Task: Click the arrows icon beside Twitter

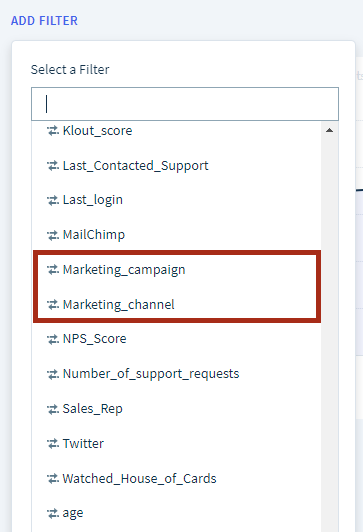Action: click(x=53, y=443)
